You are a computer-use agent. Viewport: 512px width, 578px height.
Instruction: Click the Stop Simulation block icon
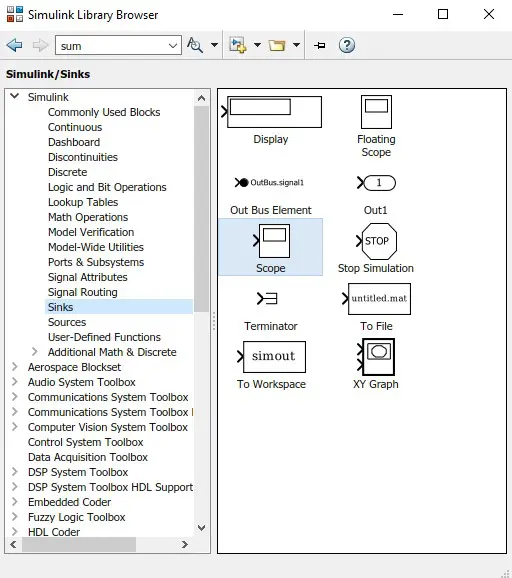pos(377,241)
